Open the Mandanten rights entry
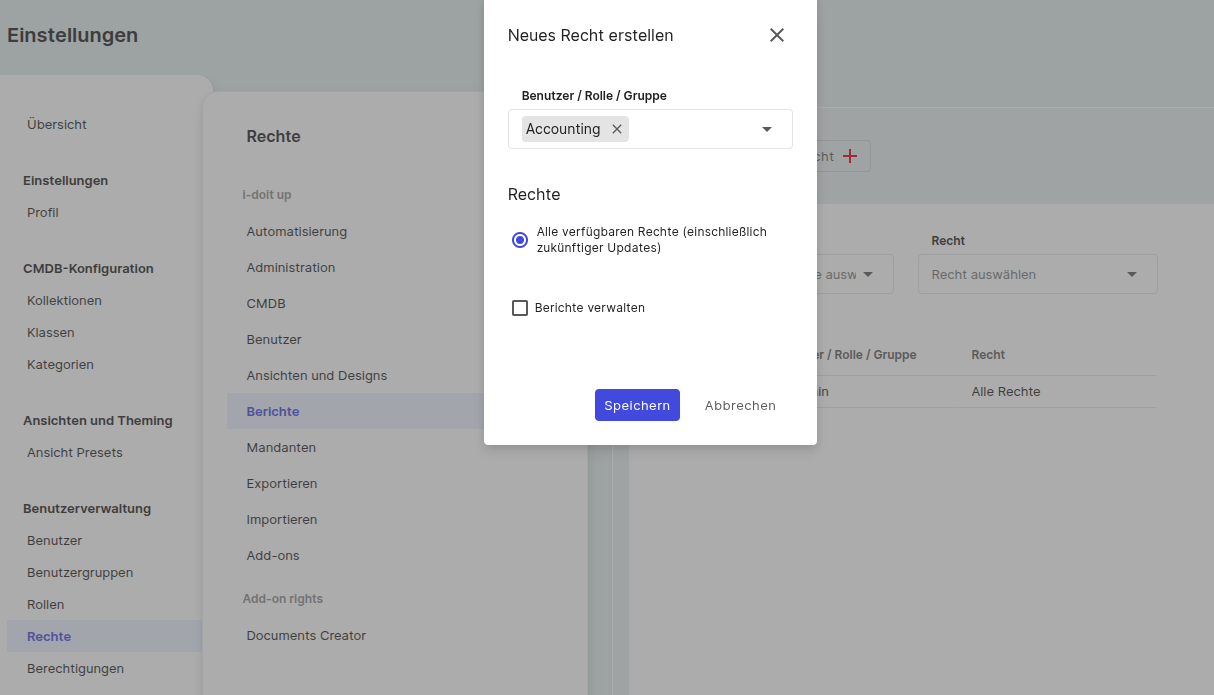Viewport: 1214px width, 695px height. coord(281,448)
